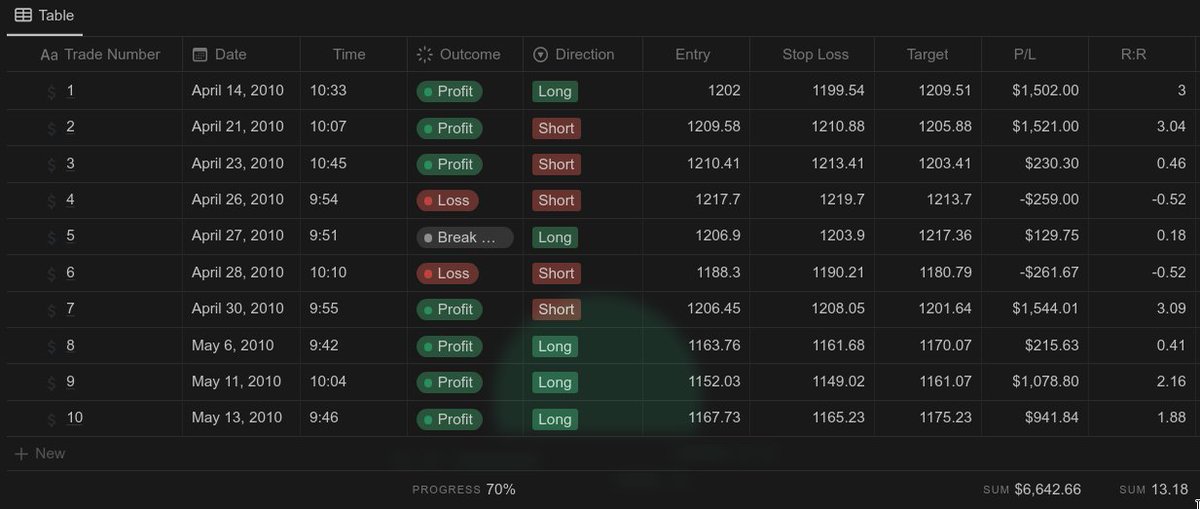Open the Direction column header
Viewport: 1200px width, 509px height.
tap(582, 54)
